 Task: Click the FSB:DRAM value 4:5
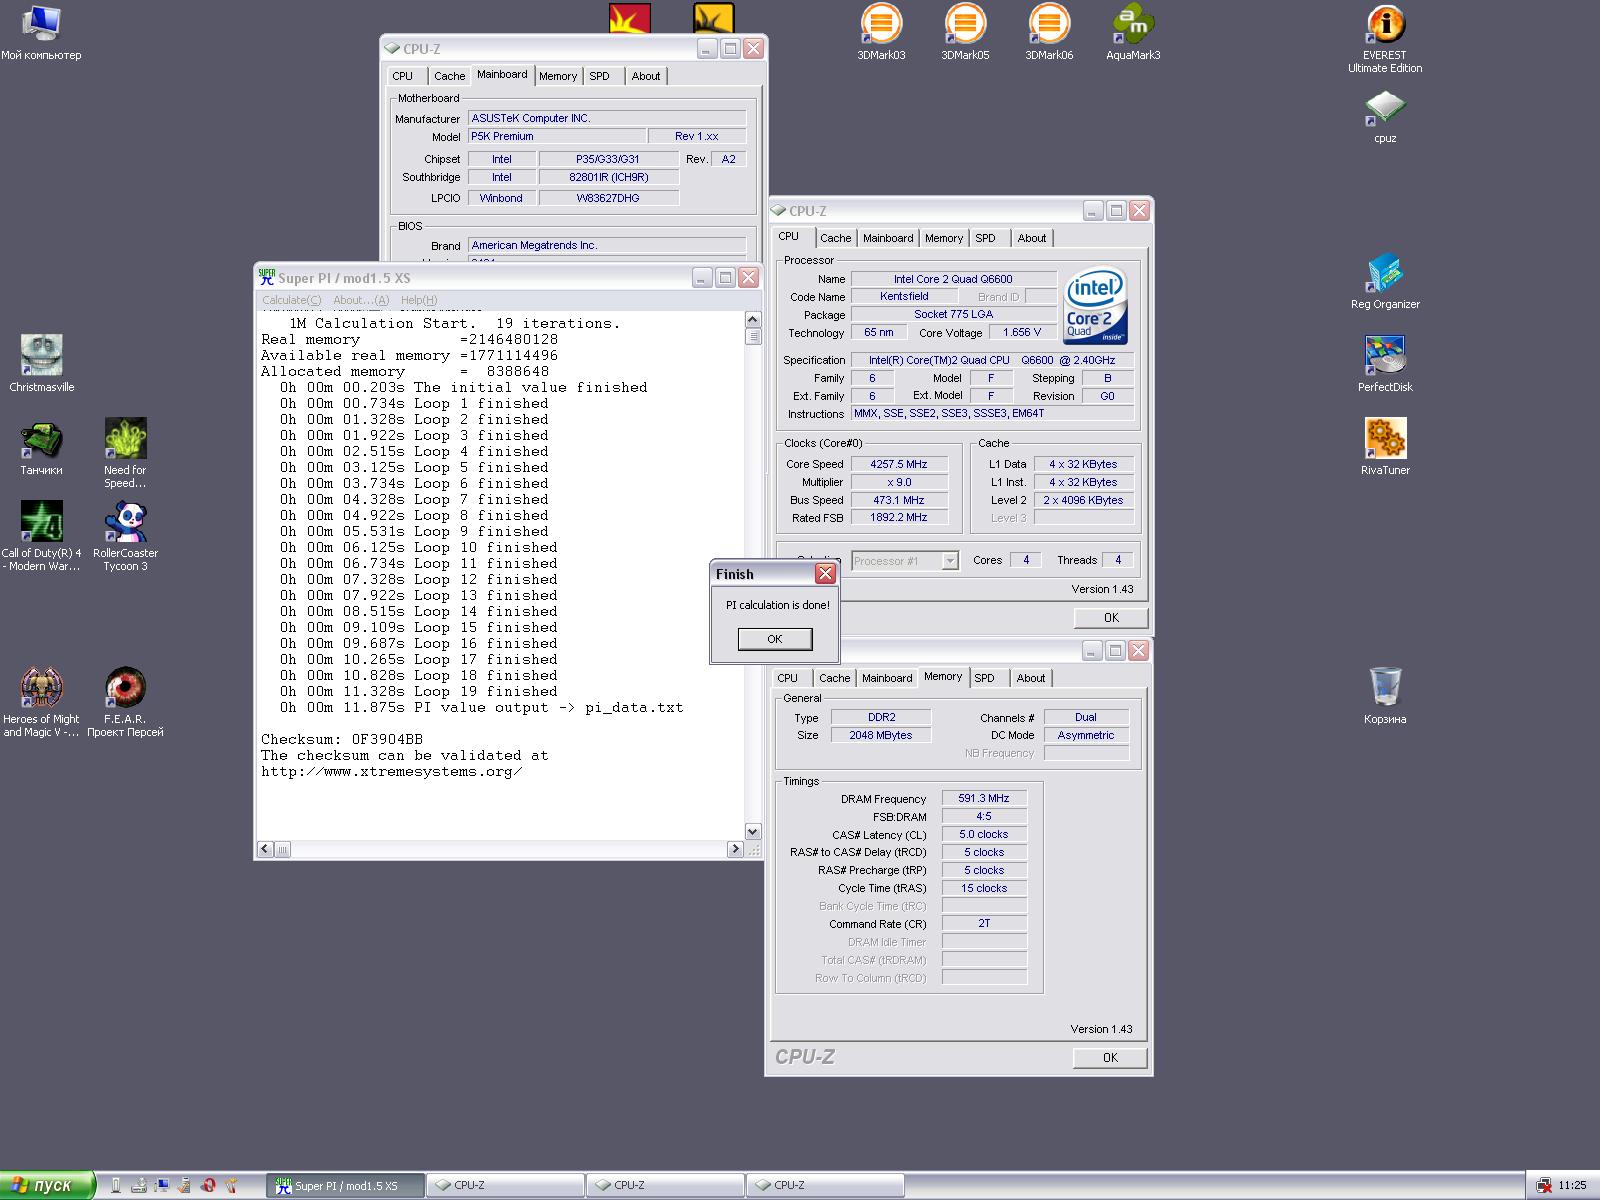point(984,816)
